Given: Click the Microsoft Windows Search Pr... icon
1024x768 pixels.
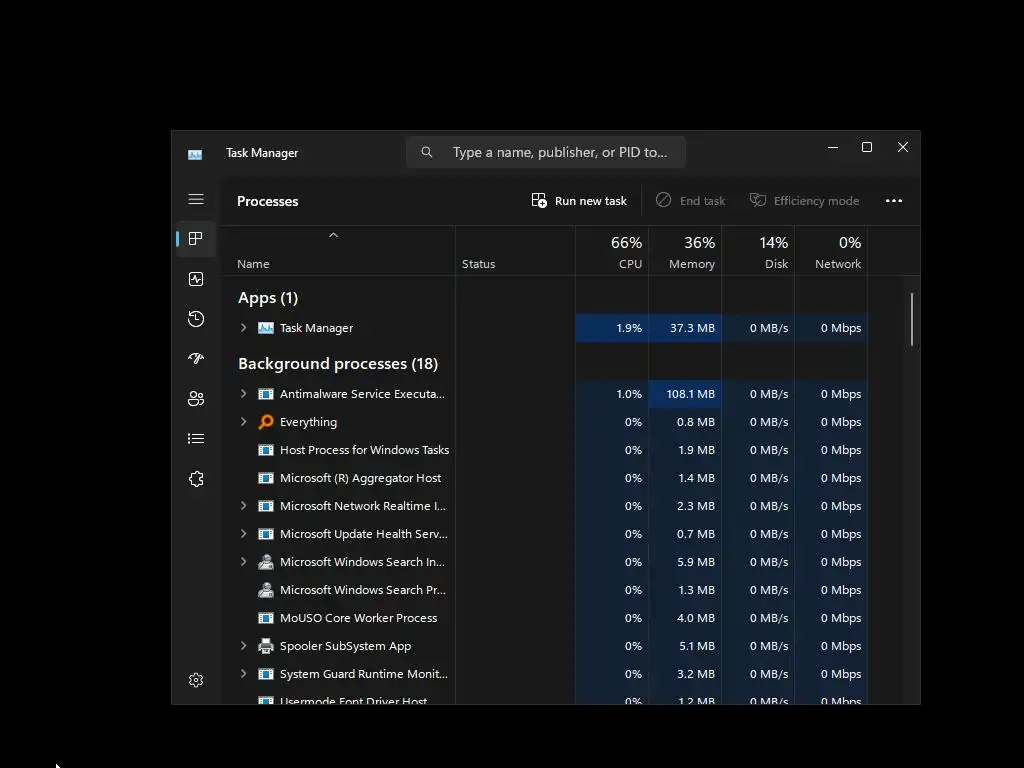Looking at the screenshot, I should coord(266,590).
